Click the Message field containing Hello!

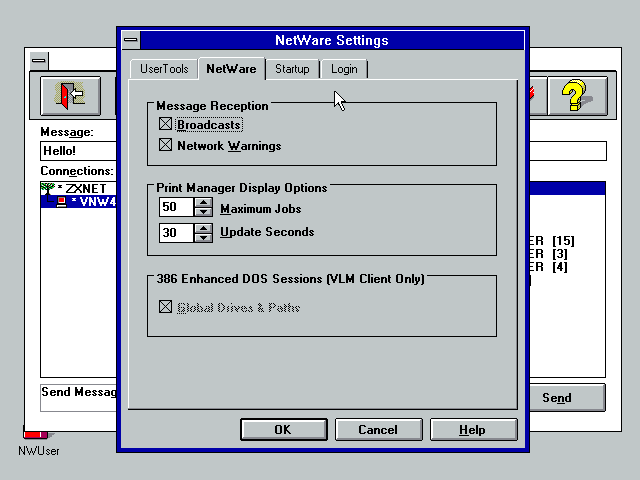click(78, 151)
